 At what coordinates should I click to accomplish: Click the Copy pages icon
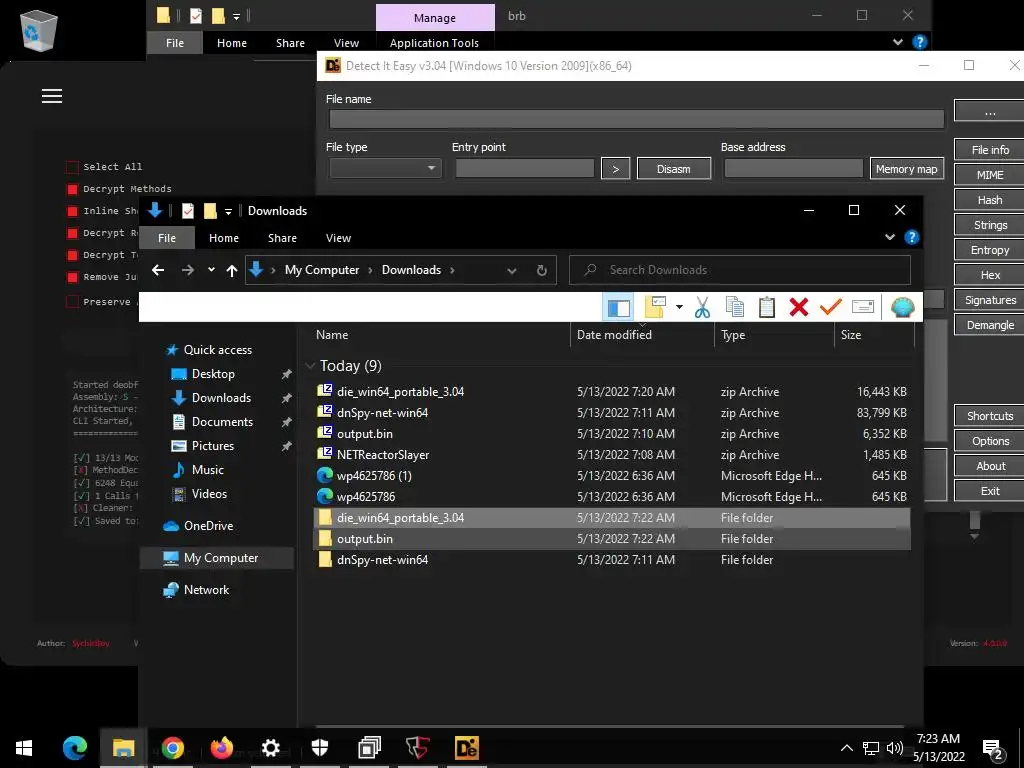click(735, 307)
